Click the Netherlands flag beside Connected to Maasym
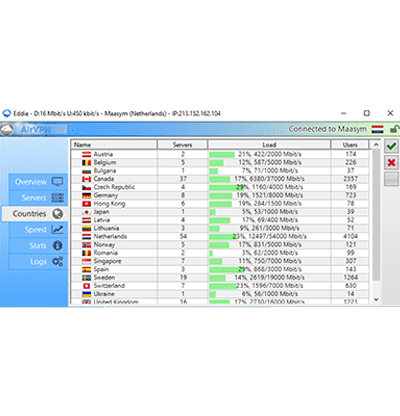This screenshot has width=400, height=416. tap(378, 129)
